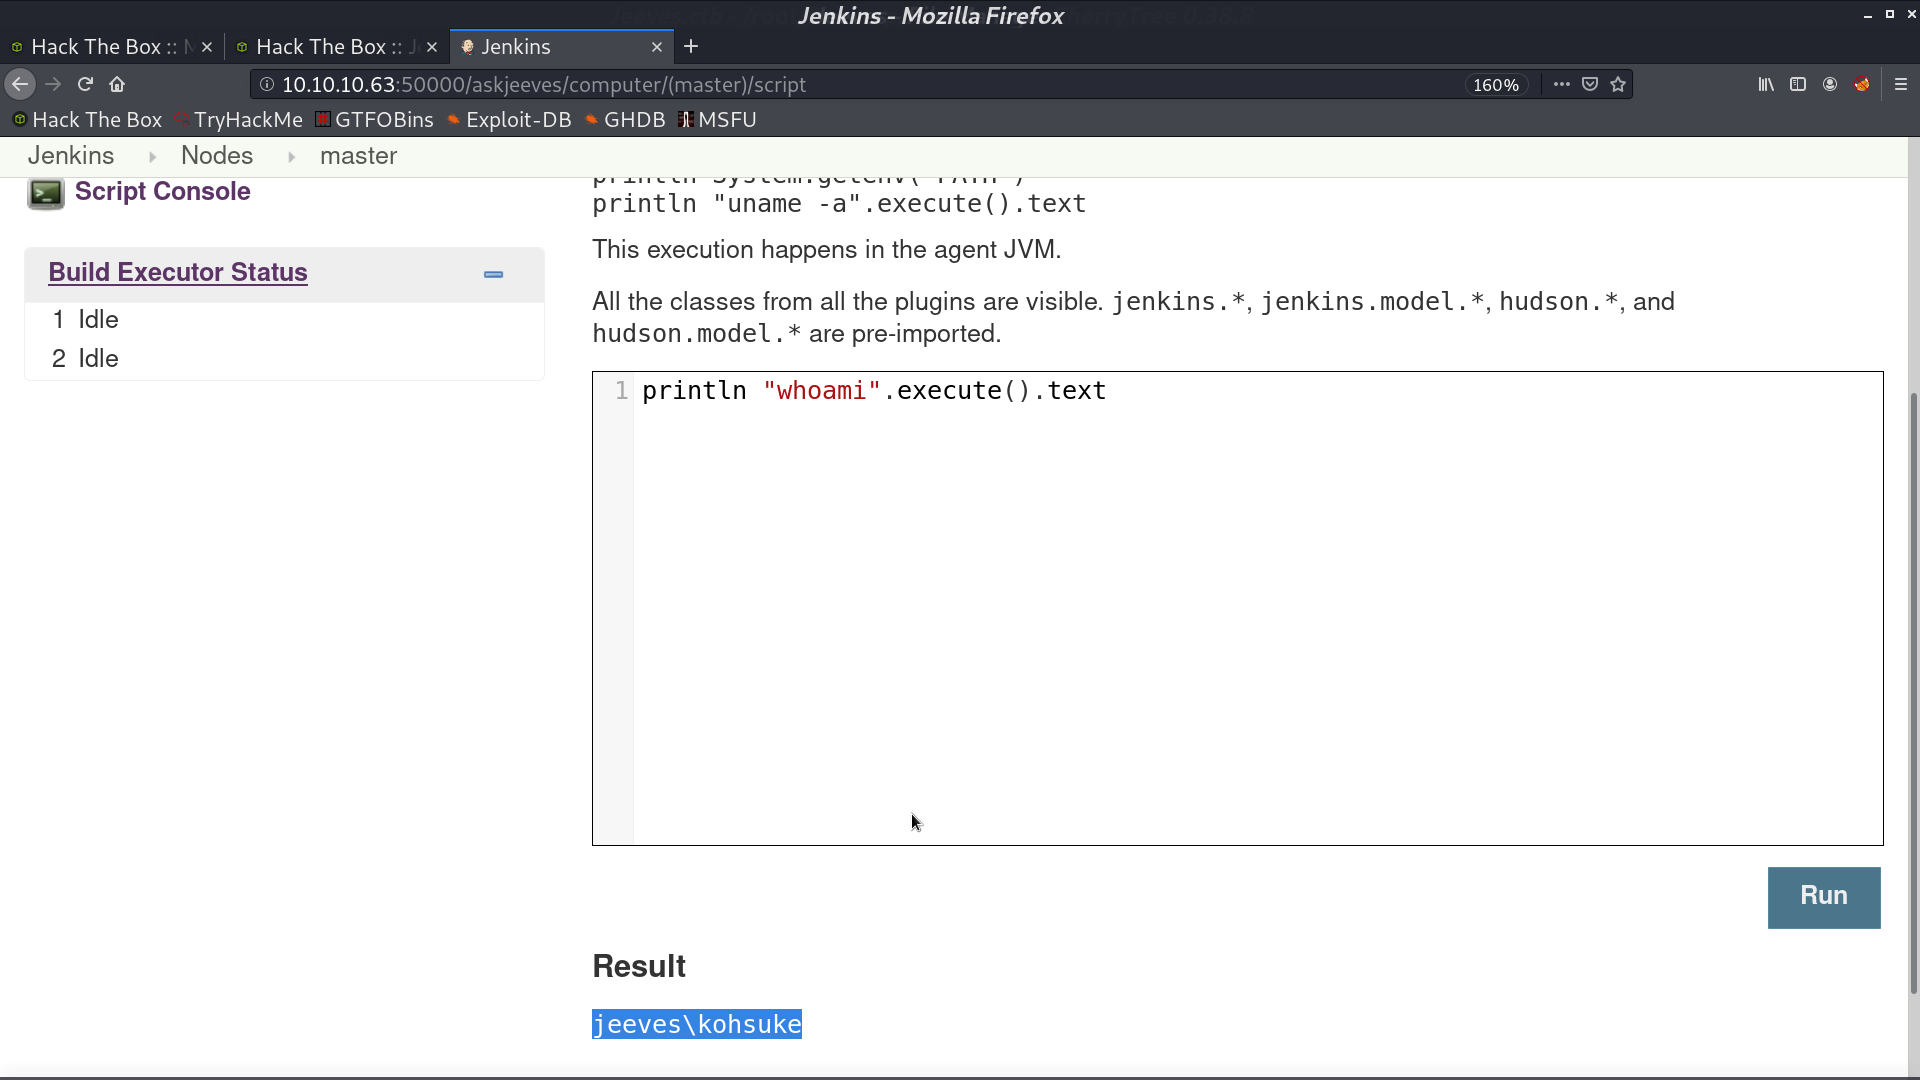Close the Jenkins tab

point(657,47)
